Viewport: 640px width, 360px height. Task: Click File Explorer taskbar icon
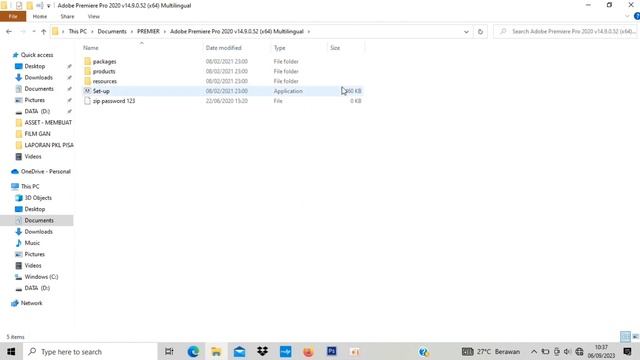pos(216,351)
